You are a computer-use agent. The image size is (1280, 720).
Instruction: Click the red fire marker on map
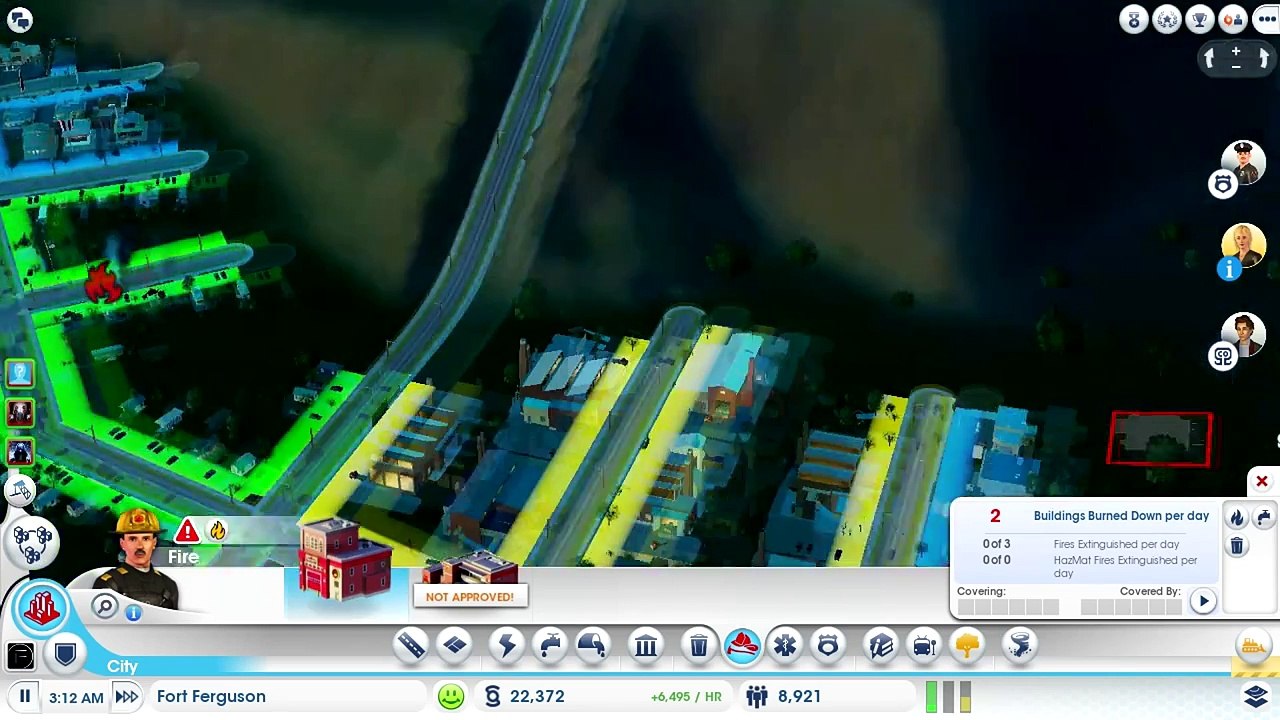(x=101, y=283)
